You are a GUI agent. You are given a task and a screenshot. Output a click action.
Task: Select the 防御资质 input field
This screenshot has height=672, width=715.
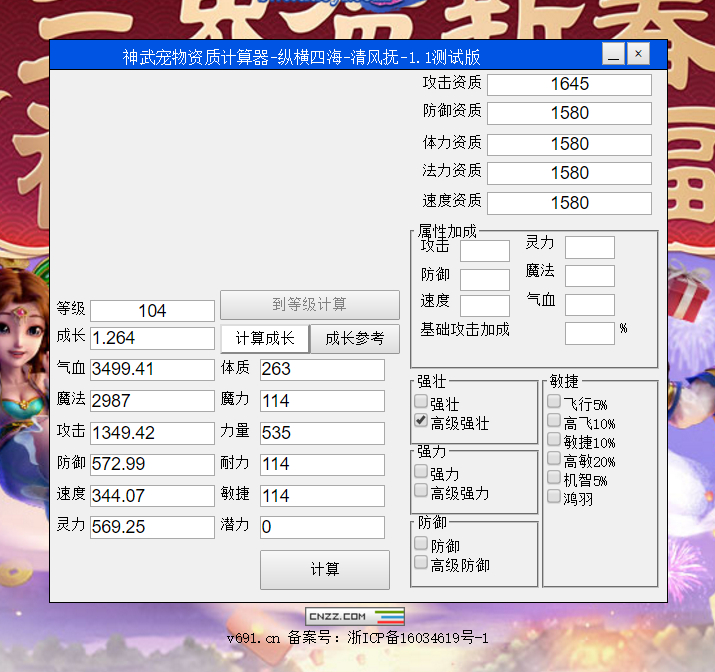click(569, 114)
